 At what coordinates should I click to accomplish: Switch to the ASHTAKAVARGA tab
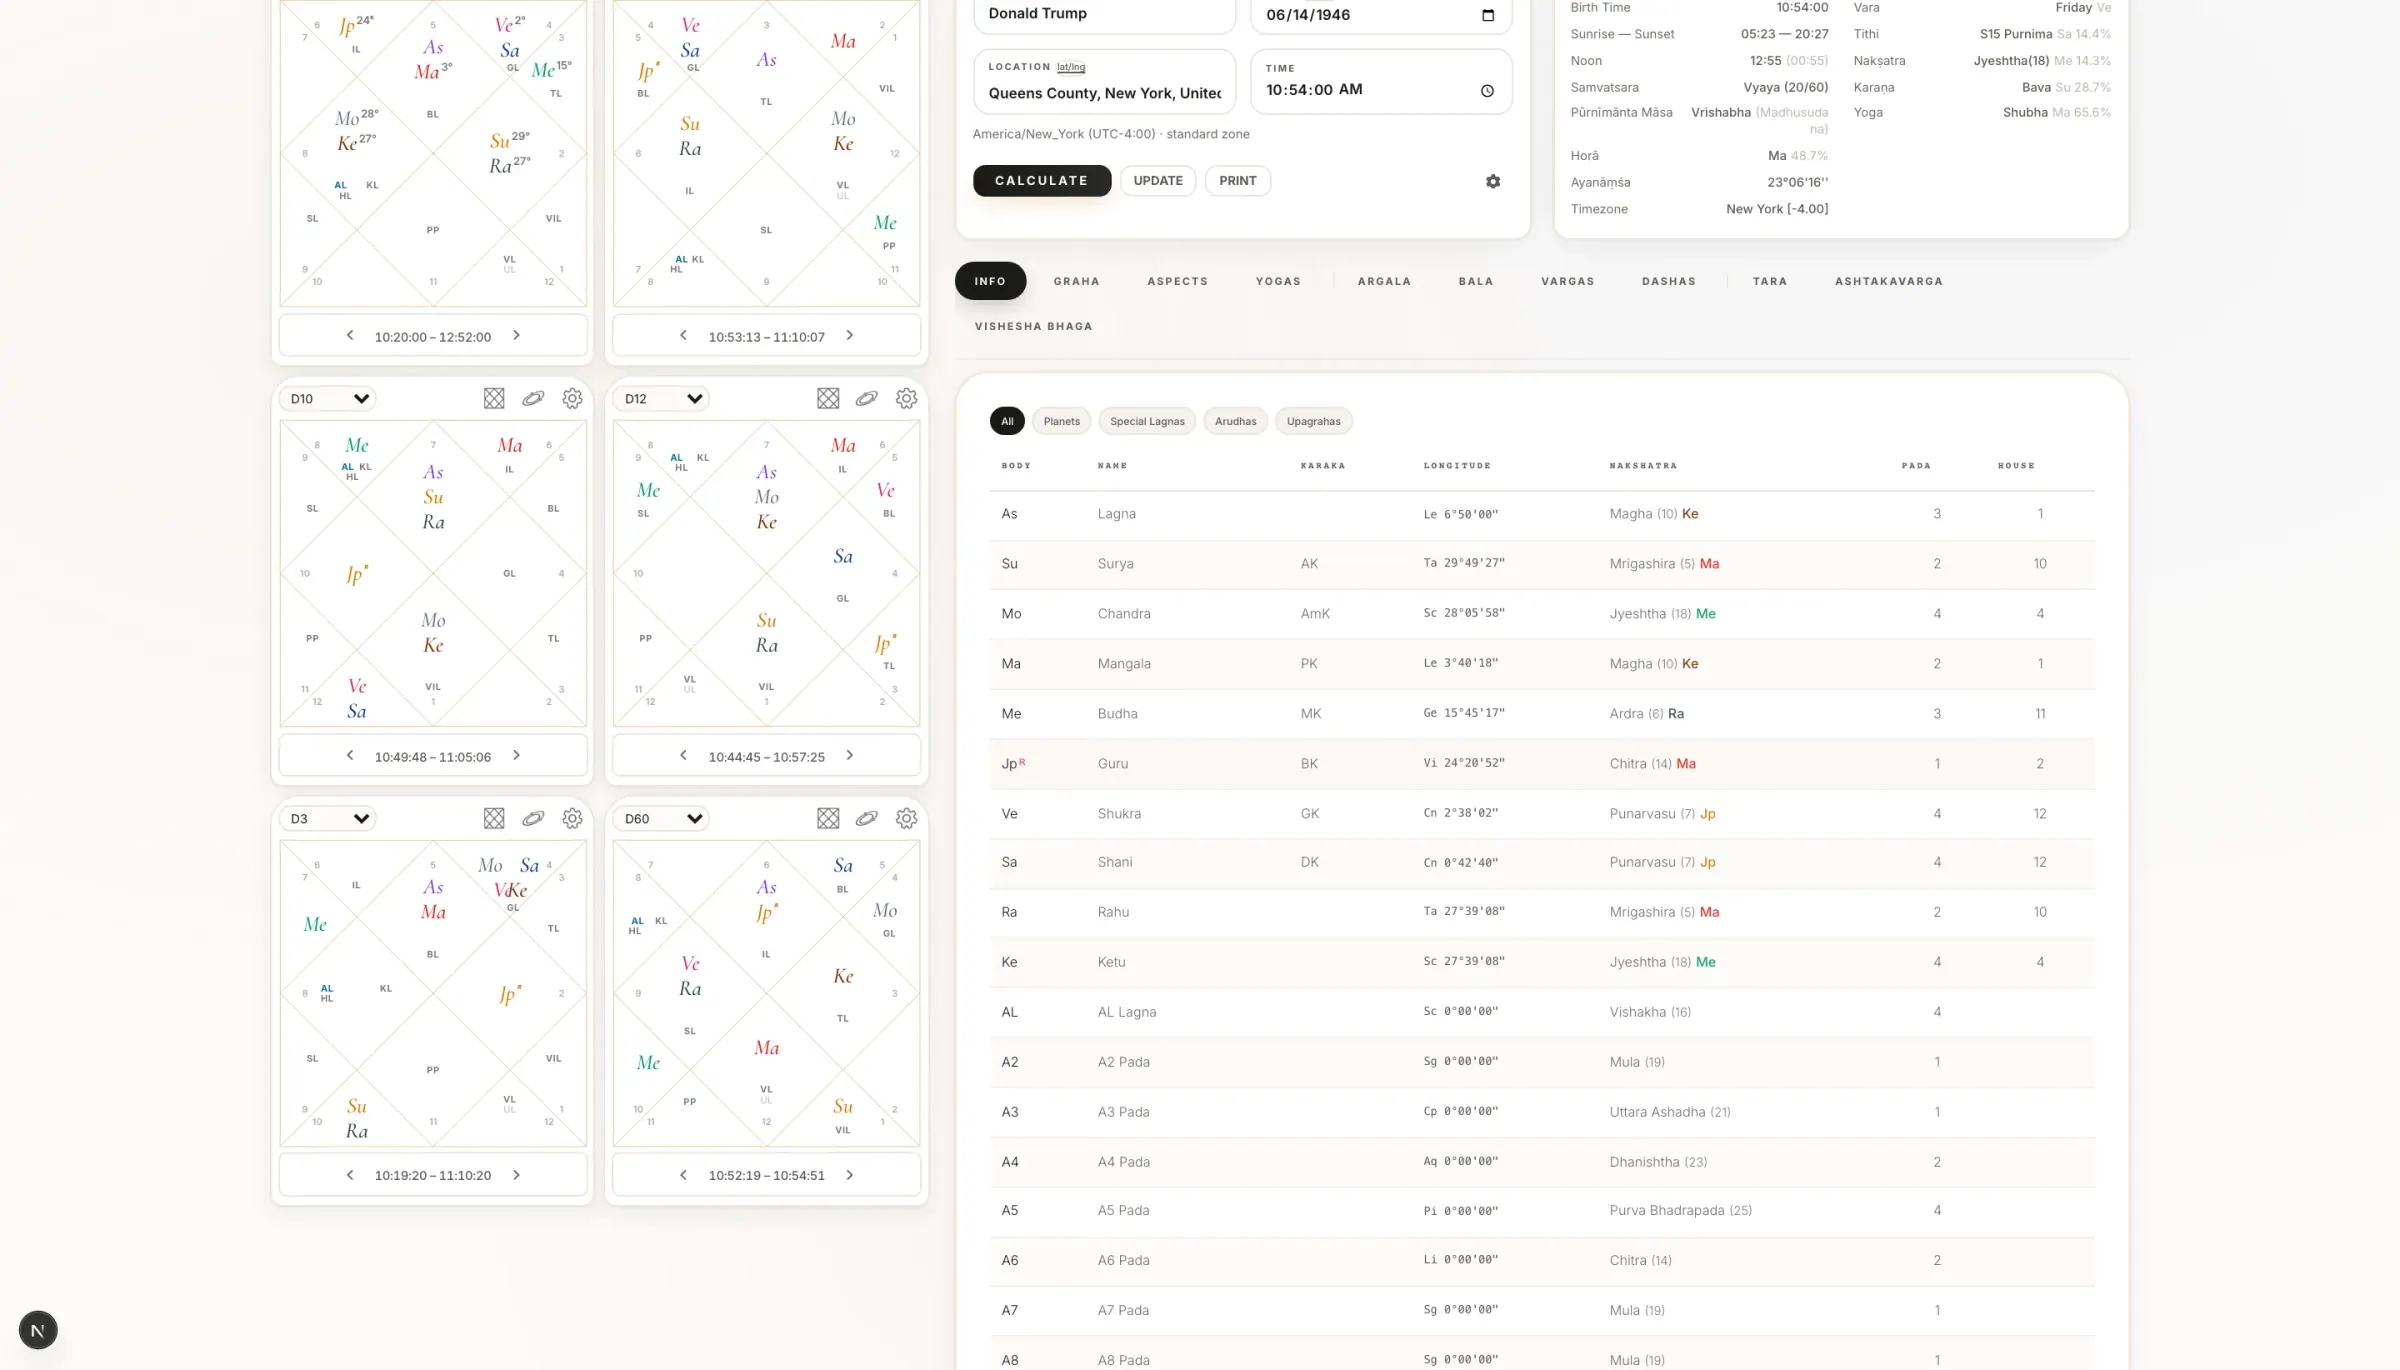1888,281
